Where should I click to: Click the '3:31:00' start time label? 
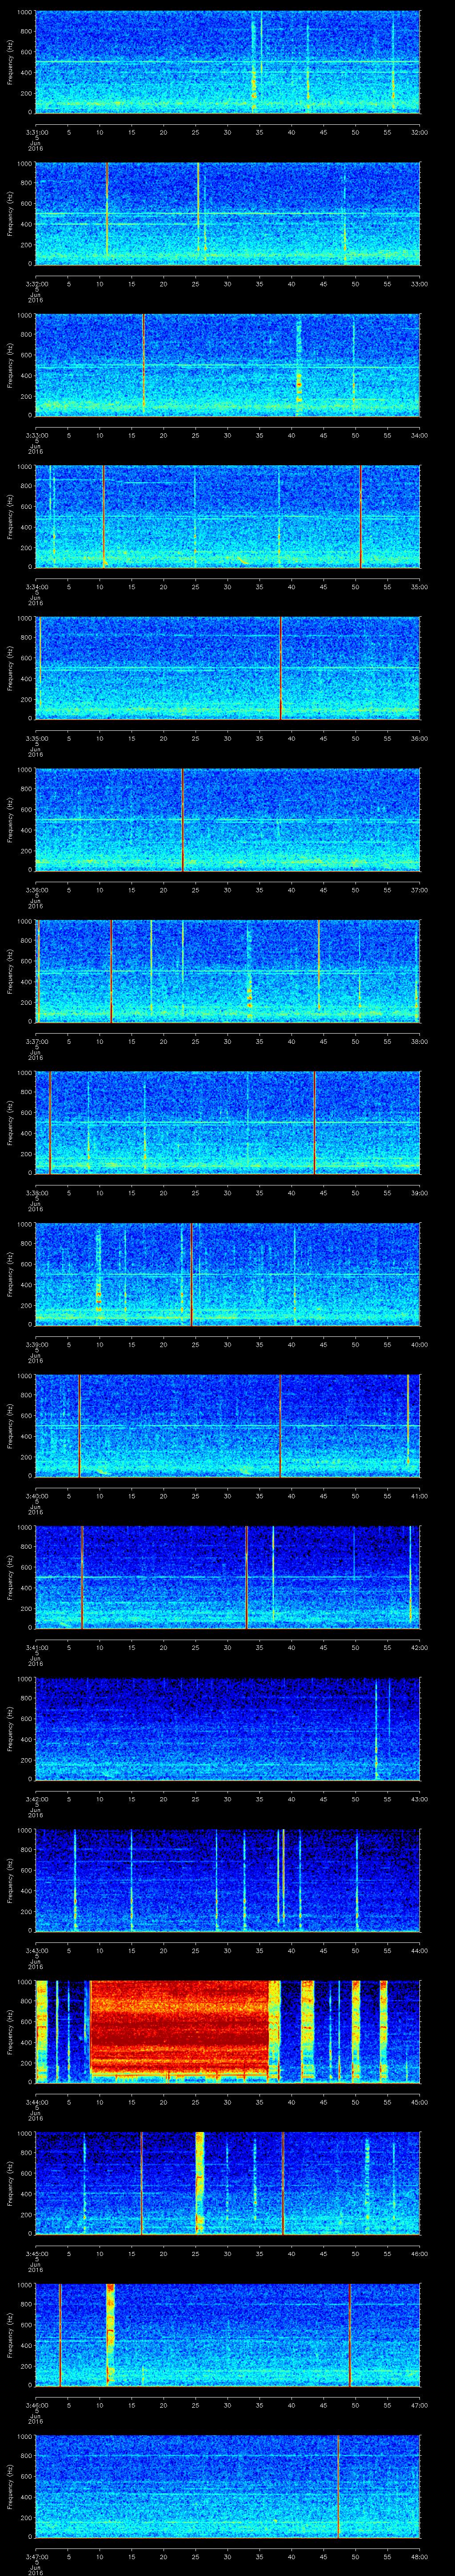click(36, 132)
